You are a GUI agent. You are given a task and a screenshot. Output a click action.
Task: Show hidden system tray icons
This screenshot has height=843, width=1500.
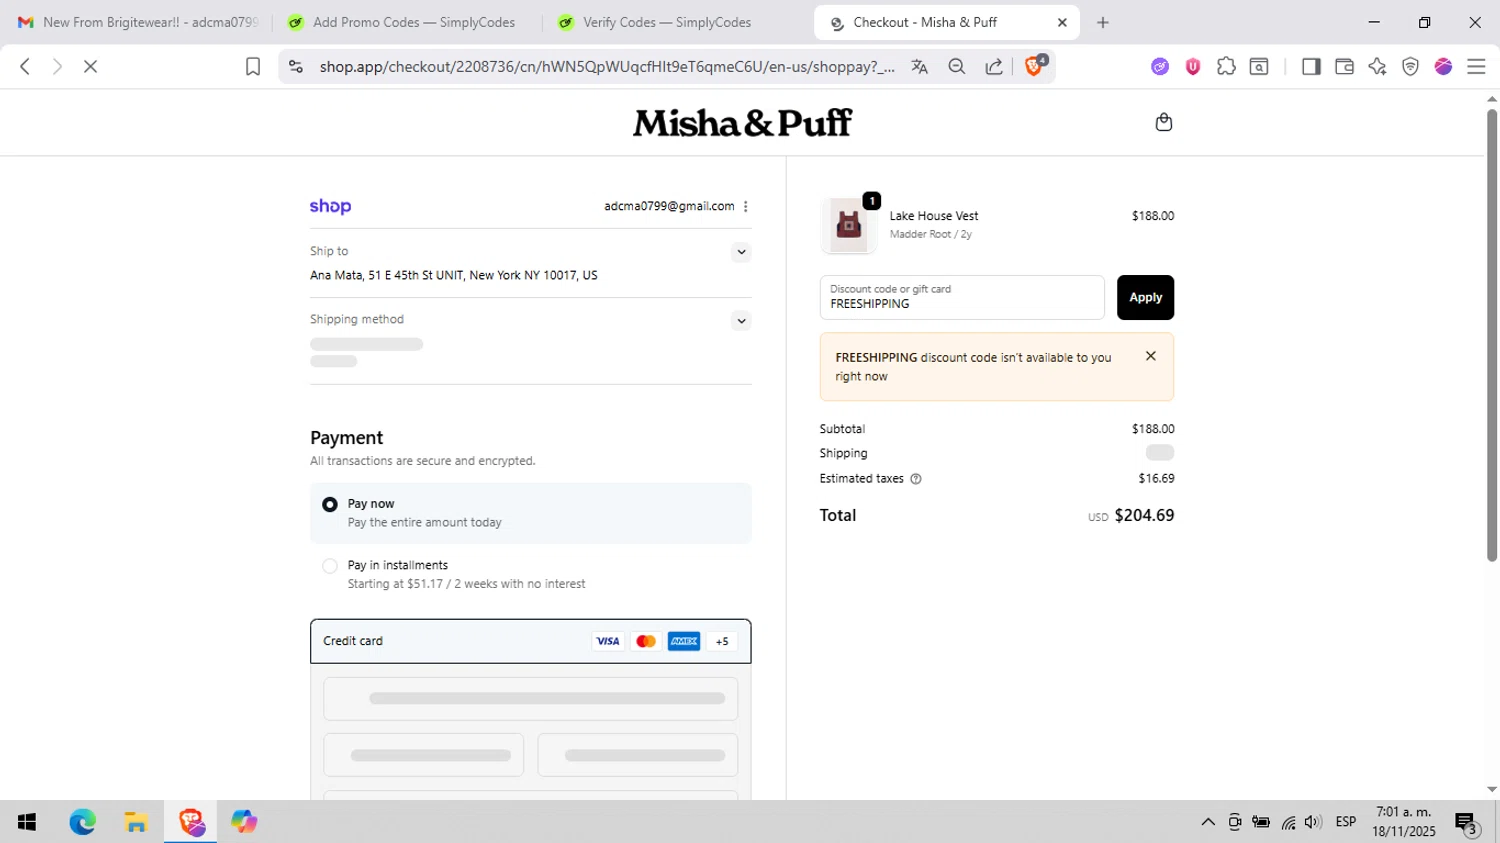click(1208, 822)
